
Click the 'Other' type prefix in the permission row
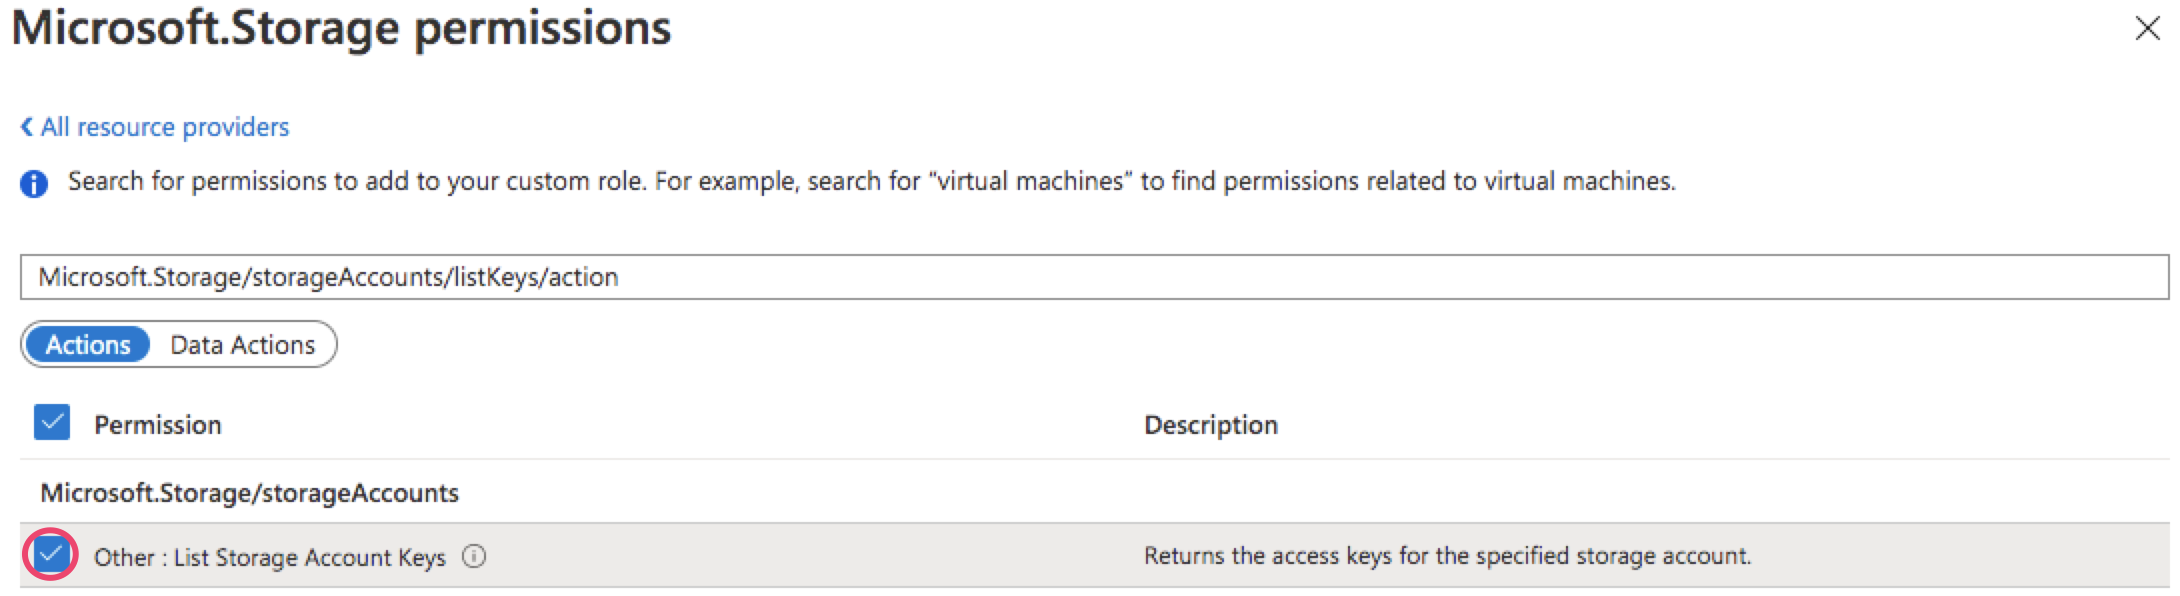tap(124, 557)
